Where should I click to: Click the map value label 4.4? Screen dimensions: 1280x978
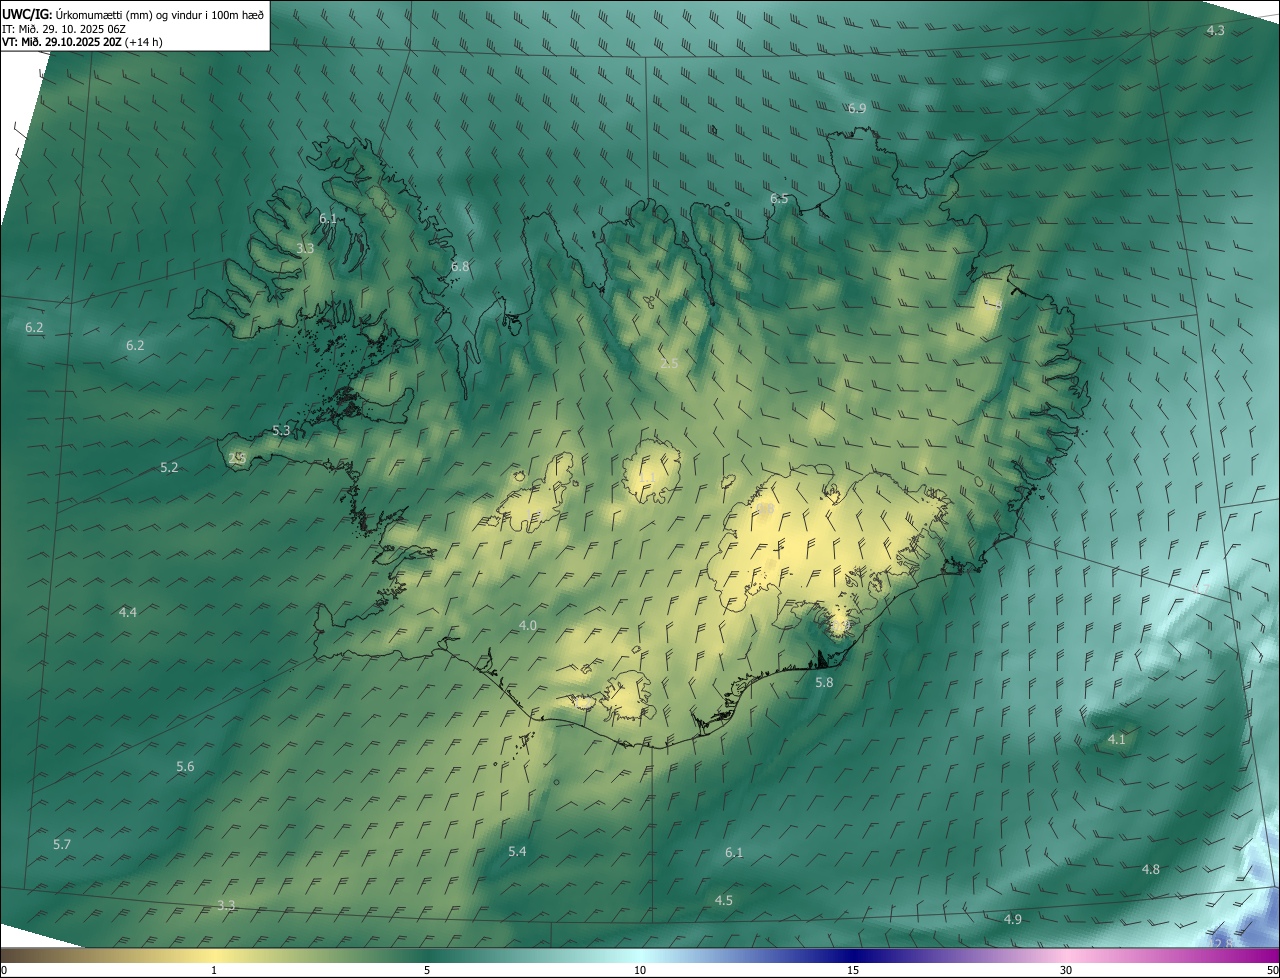128,612
